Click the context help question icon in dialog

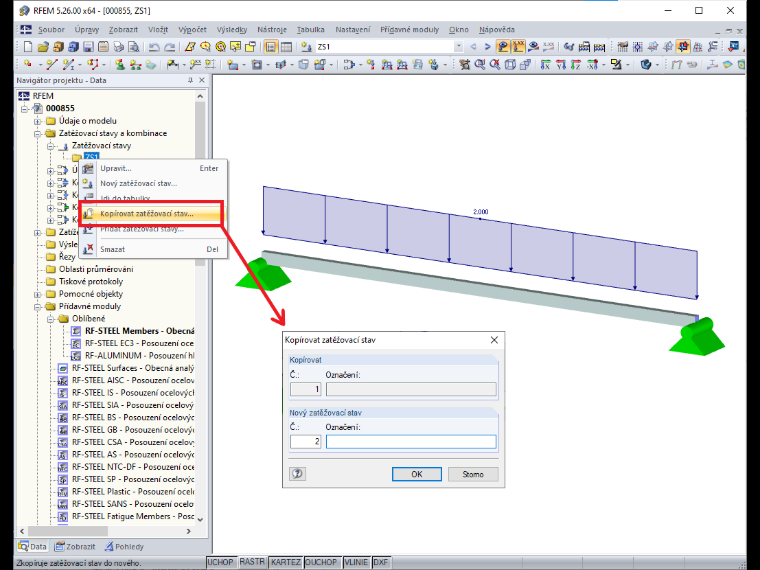(298, 474)
